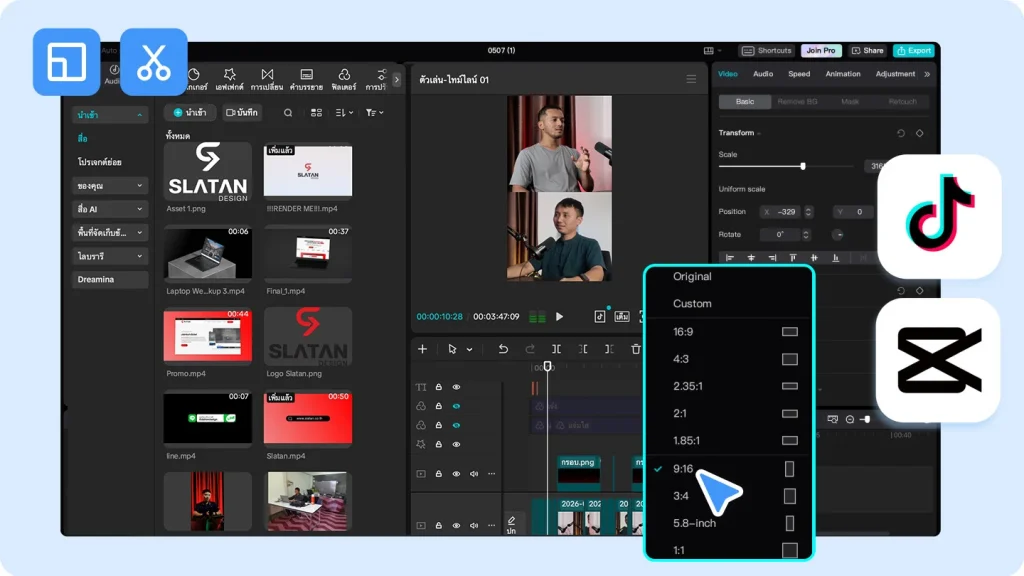Open the เอฟเฟกต์ effects star icon
Viewport: 1024px width, 576px height.
click(229, 74)
